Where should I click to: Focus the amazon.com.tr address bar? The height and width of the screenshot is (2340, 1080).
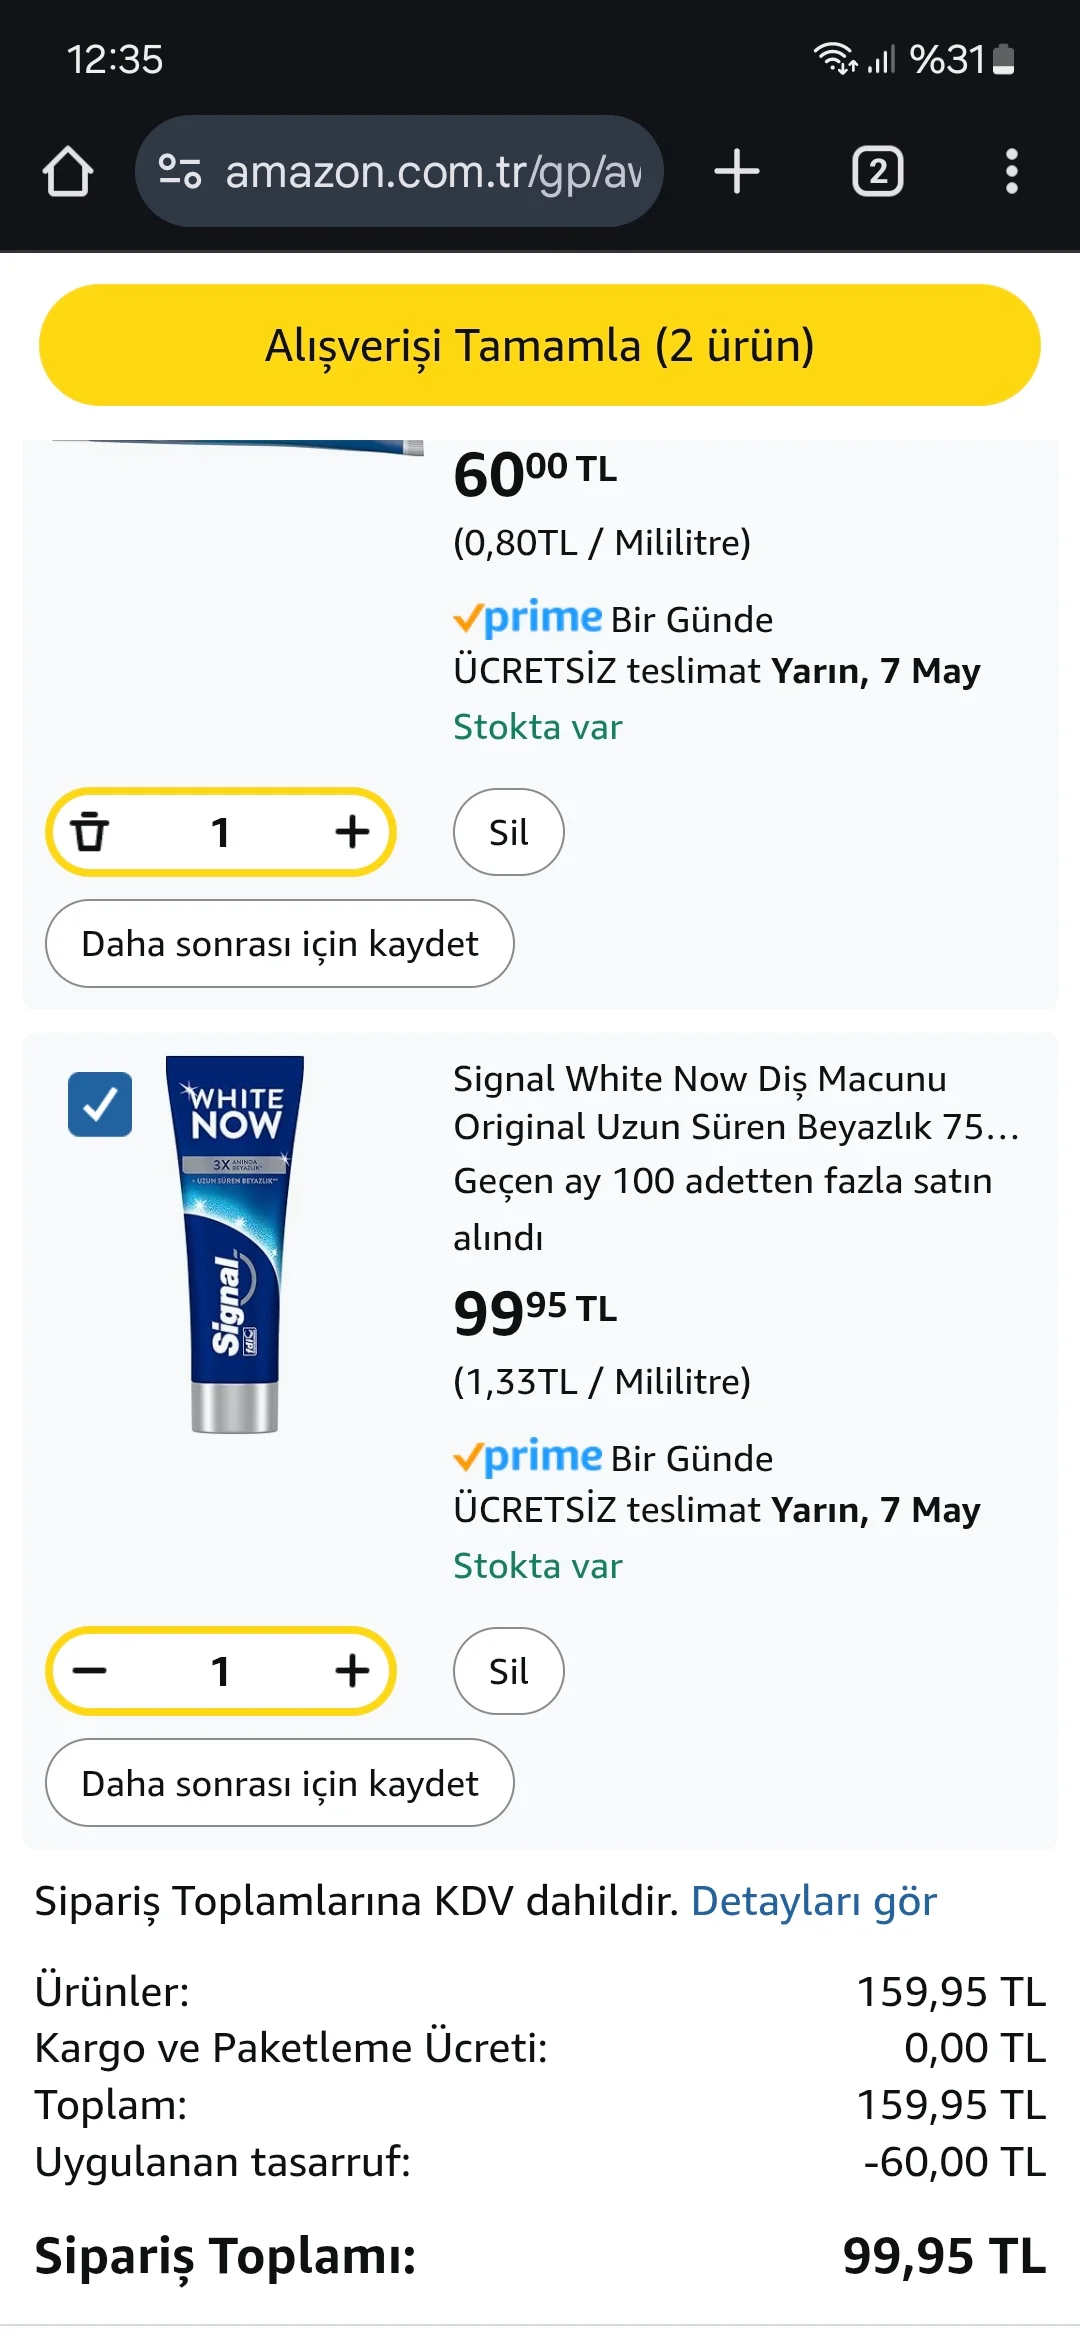[x=432, y=171]
